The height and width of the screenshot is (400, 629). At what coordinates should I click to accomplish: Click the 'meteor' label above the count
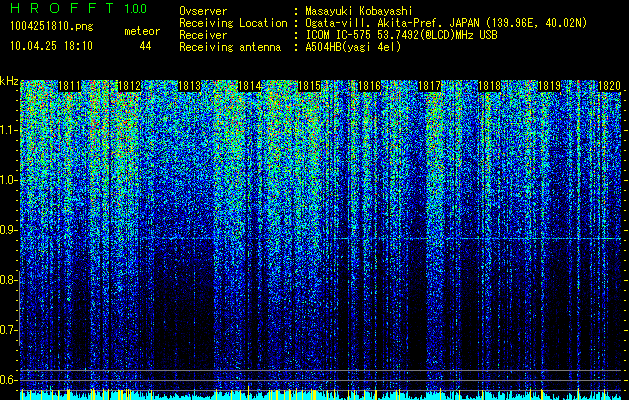(142, 31)
